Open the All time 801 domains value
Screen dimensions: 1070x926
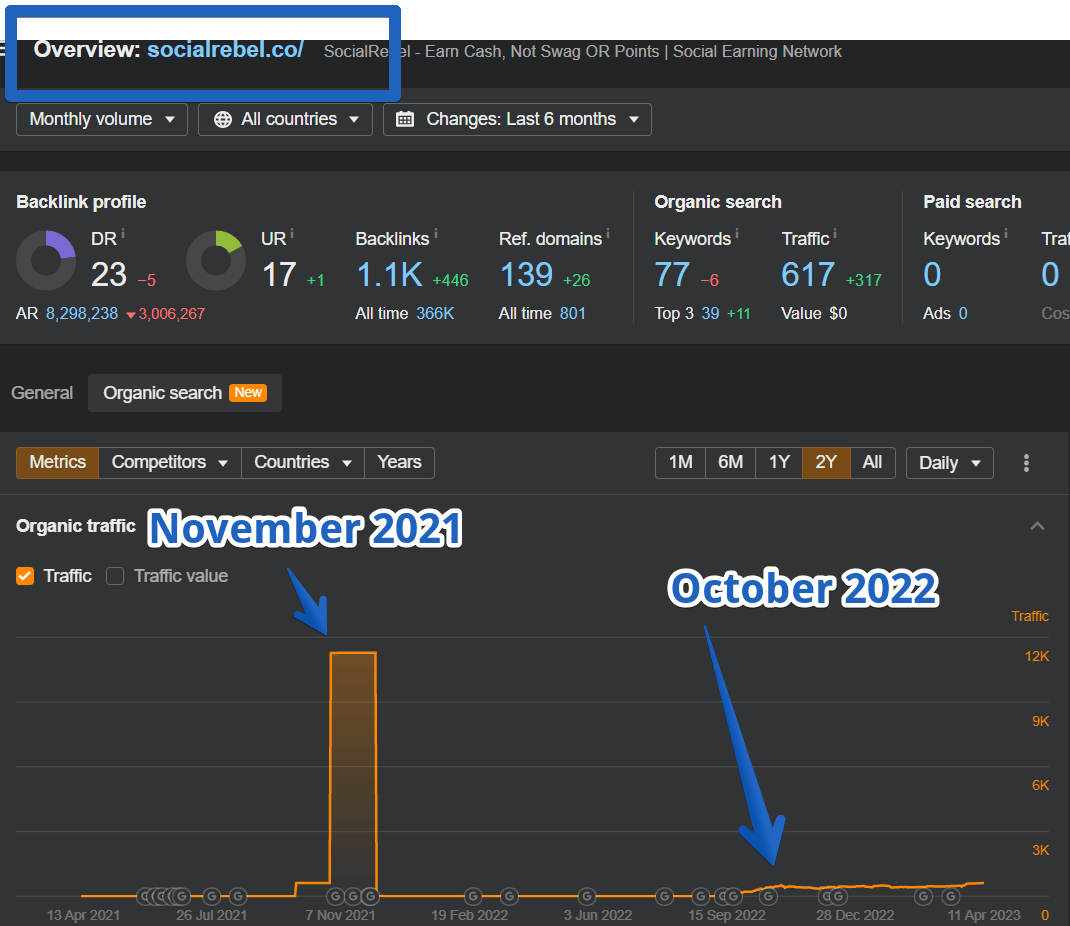tap(573, 314)
